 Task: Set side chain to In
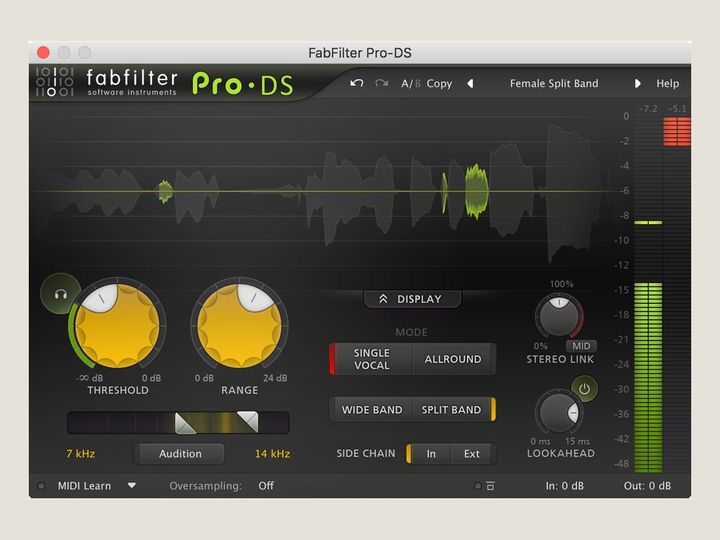pos(430,454)
